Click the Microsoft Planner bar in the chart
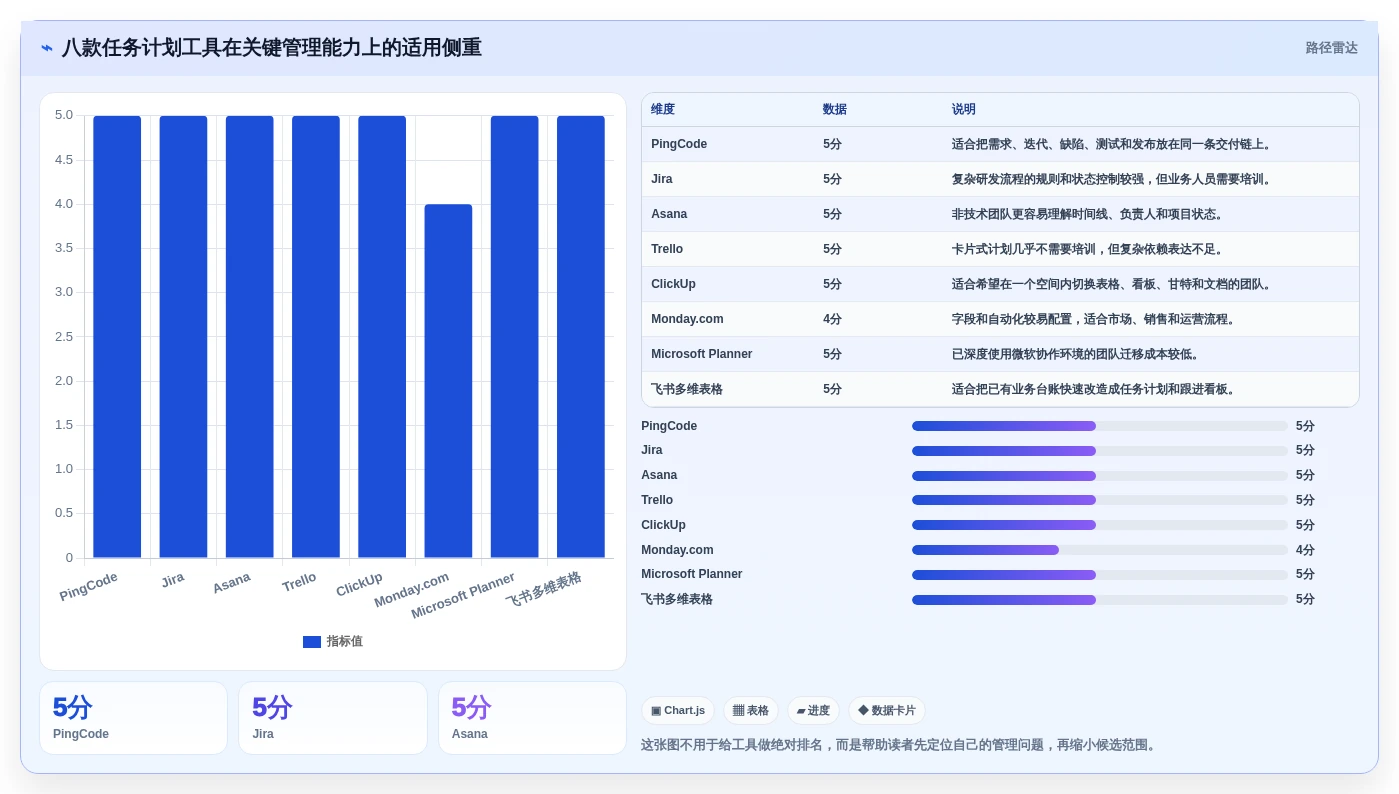Viewport: 1399px width, 794px height. click(514, 337)
